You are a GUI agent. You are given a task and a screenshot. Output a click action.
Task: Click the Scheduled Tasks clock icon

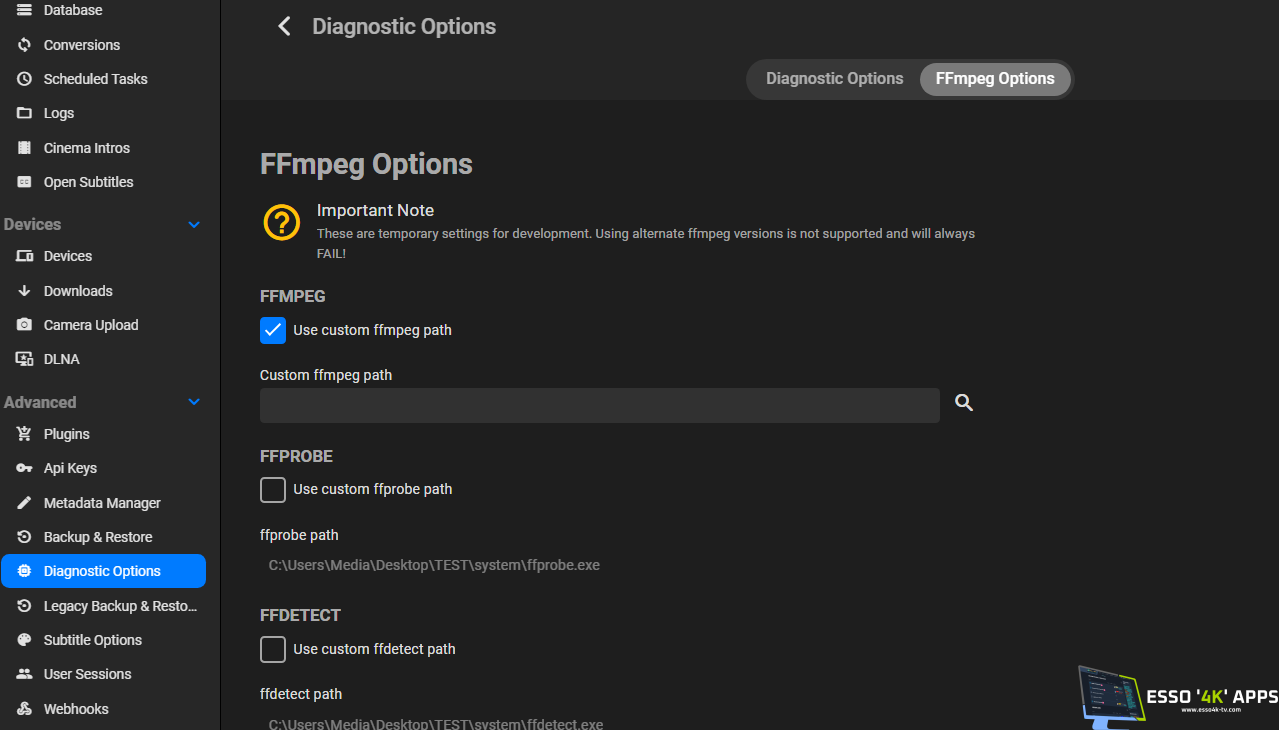25,79
